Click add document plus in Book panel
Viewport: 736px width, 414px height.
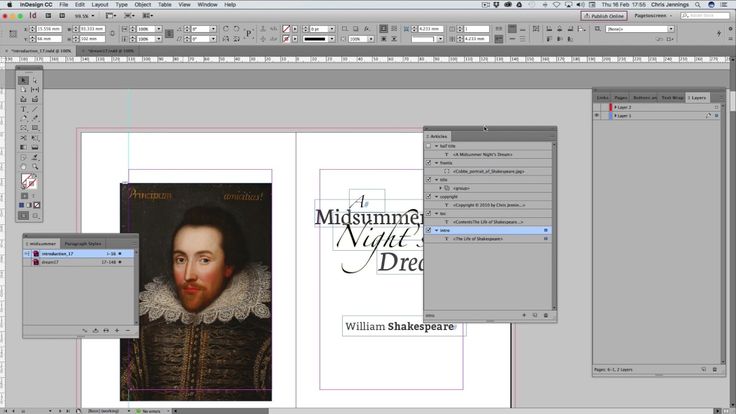click(x=117, y=330)
